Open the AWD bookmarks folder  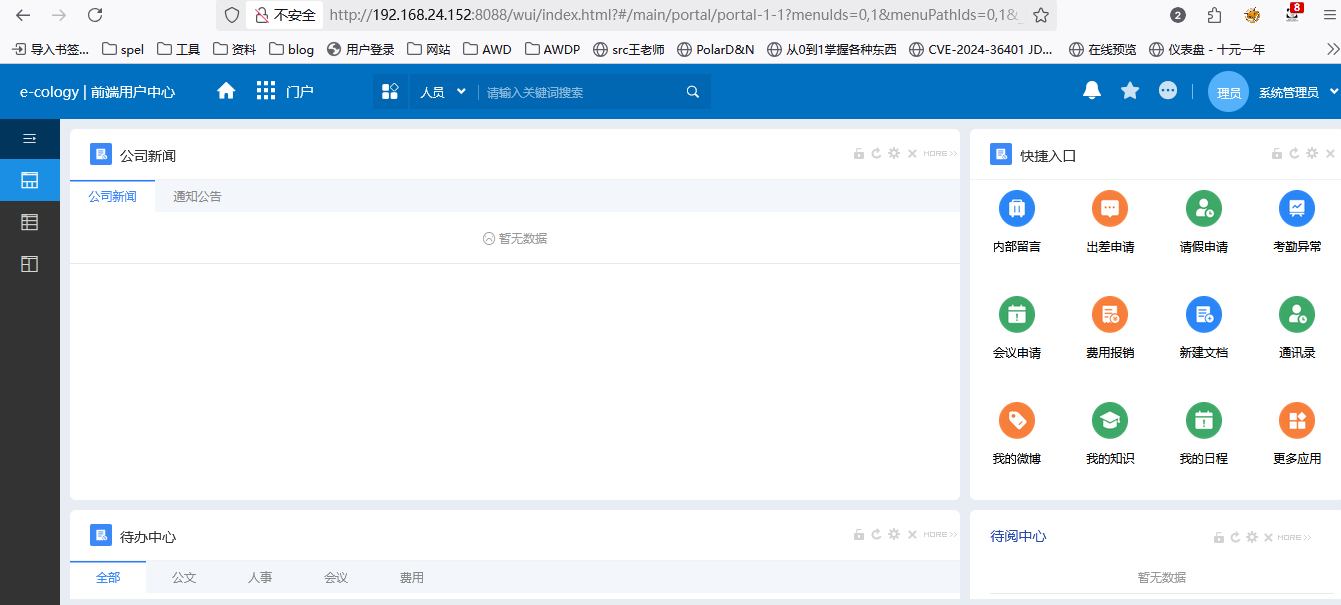pos(486,49)
